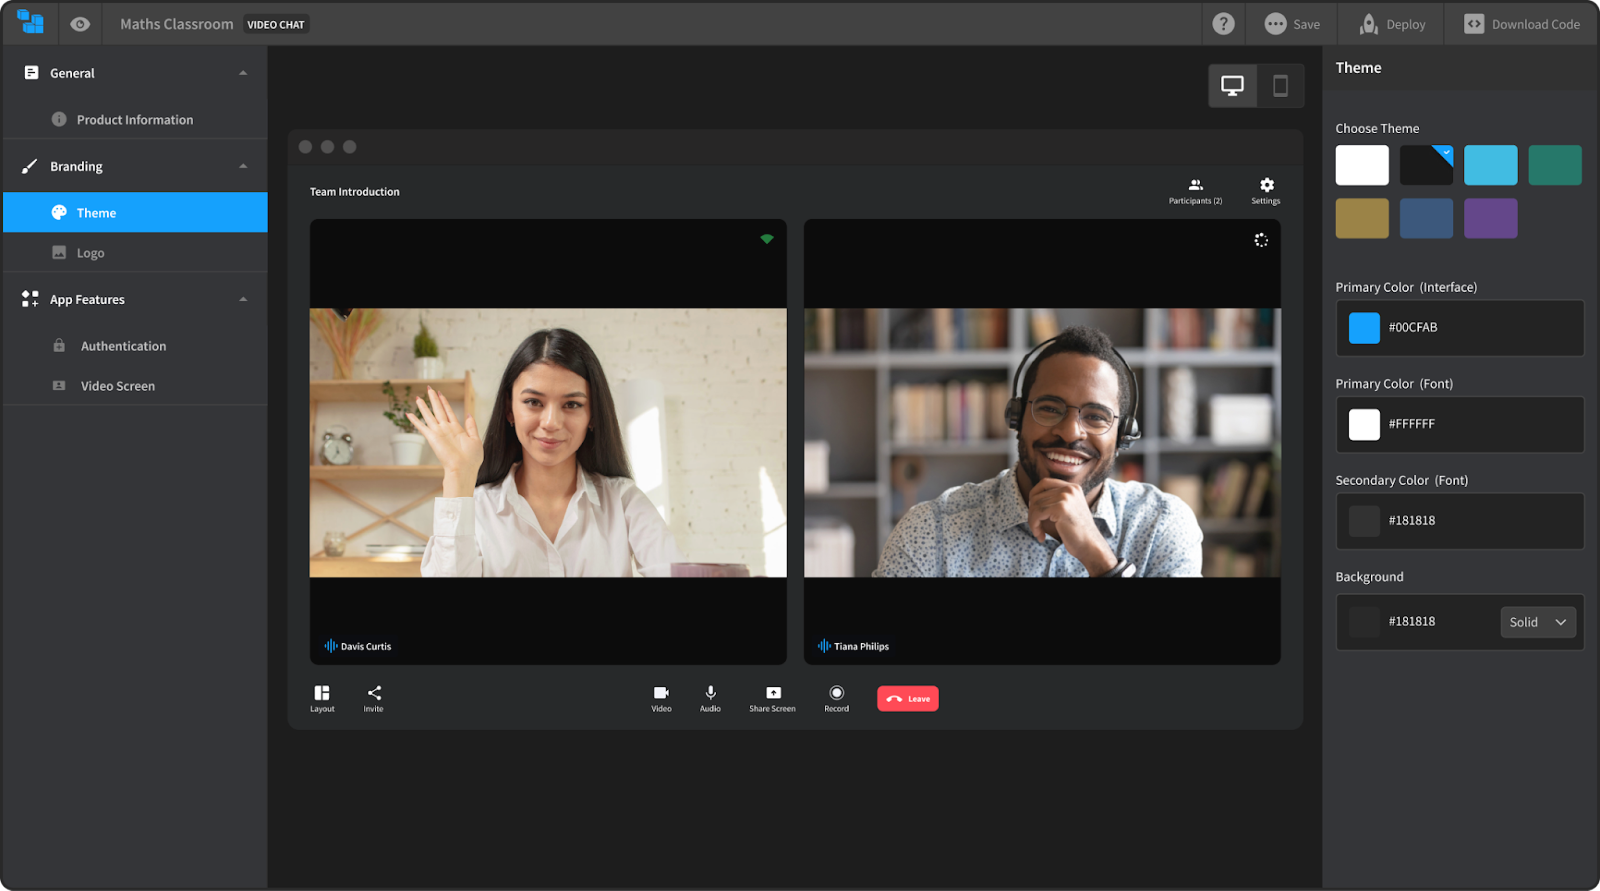Click Branding brush icon
This screenshot has width=1600, height=891.
pyautogui.click(x=30, y=166)
